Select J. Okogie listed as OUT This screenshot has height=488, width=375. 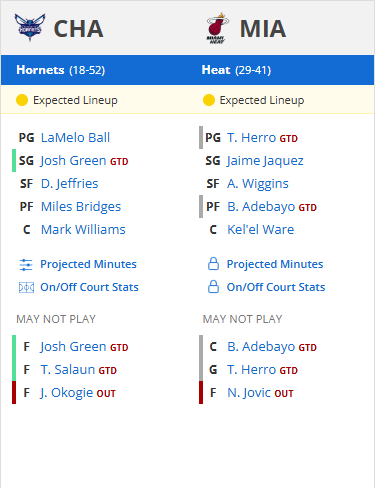tap(66, 393)
